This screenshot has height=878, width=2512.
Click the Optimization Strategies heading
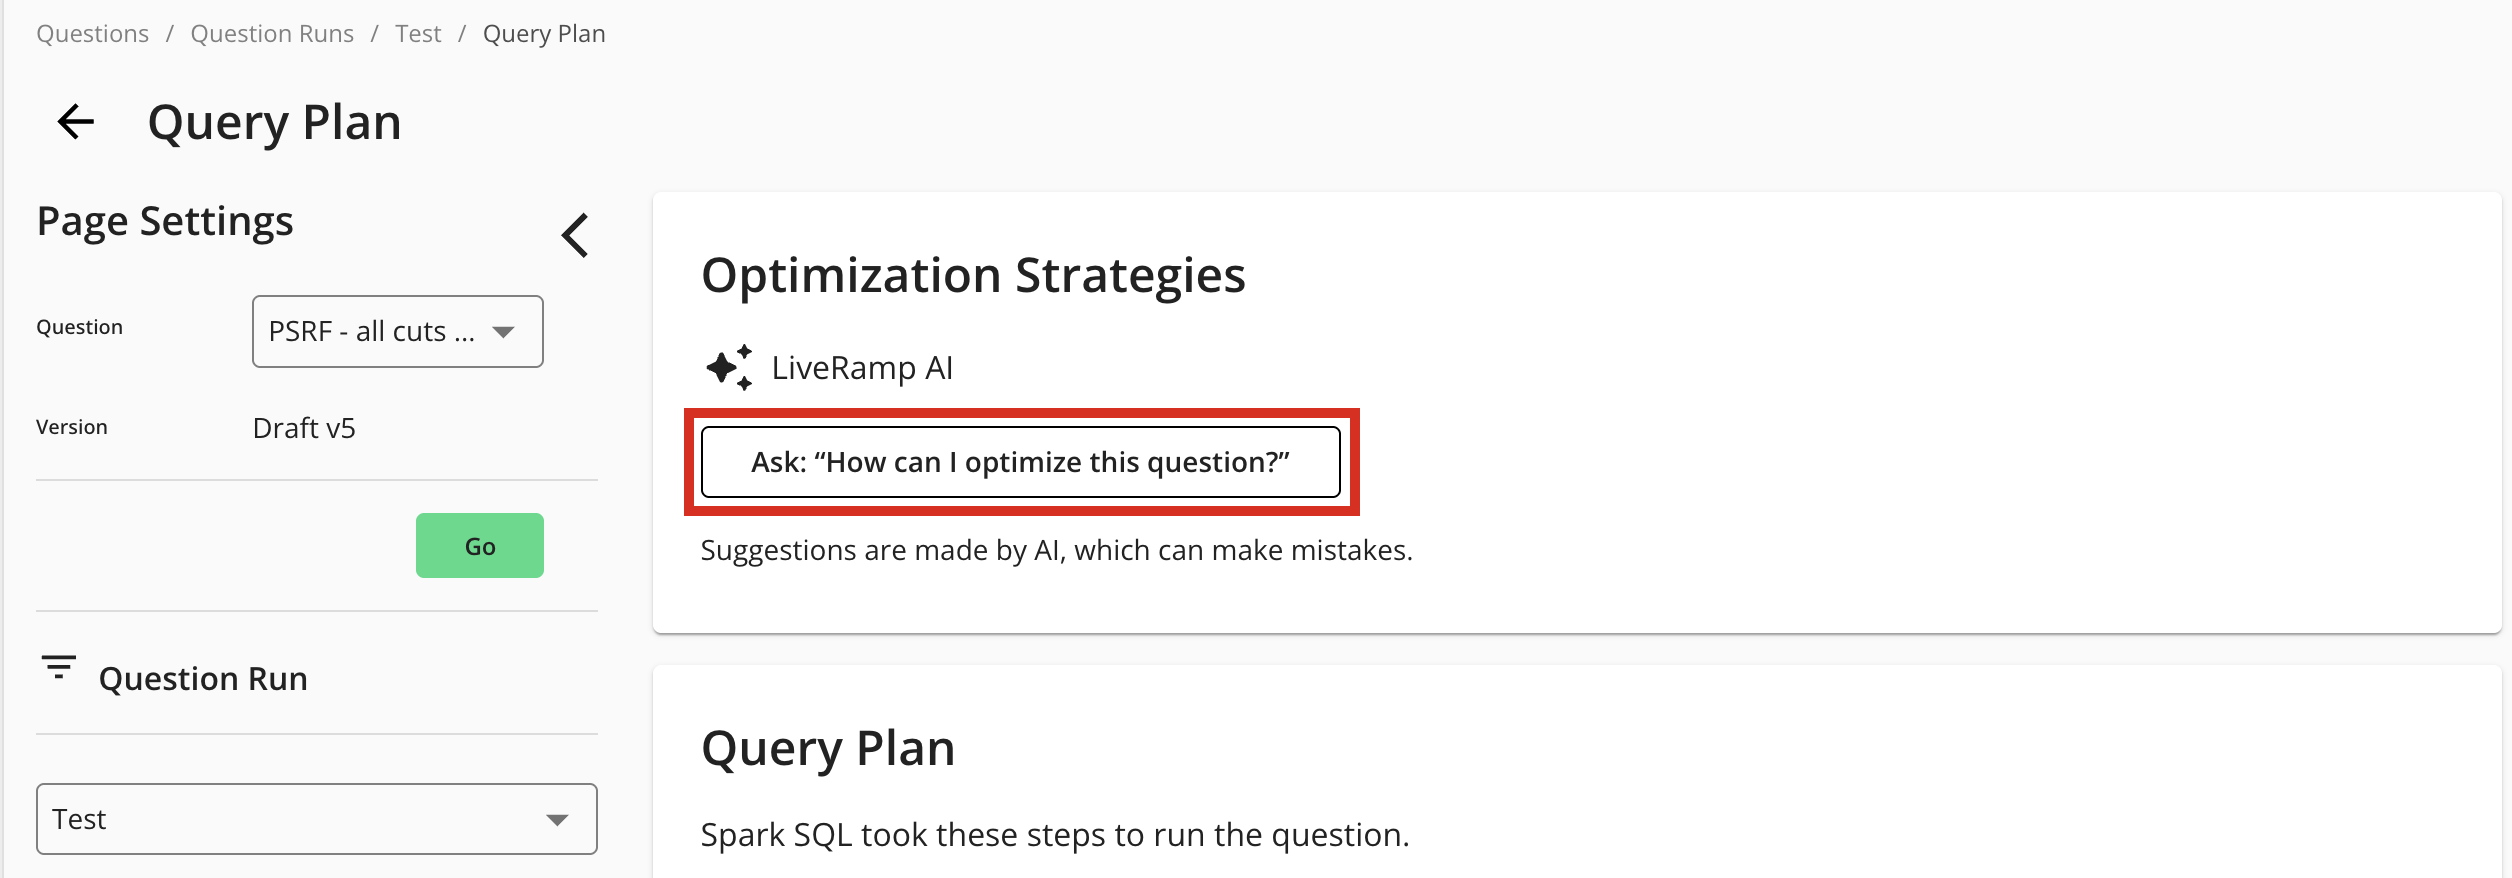[973, 275]
